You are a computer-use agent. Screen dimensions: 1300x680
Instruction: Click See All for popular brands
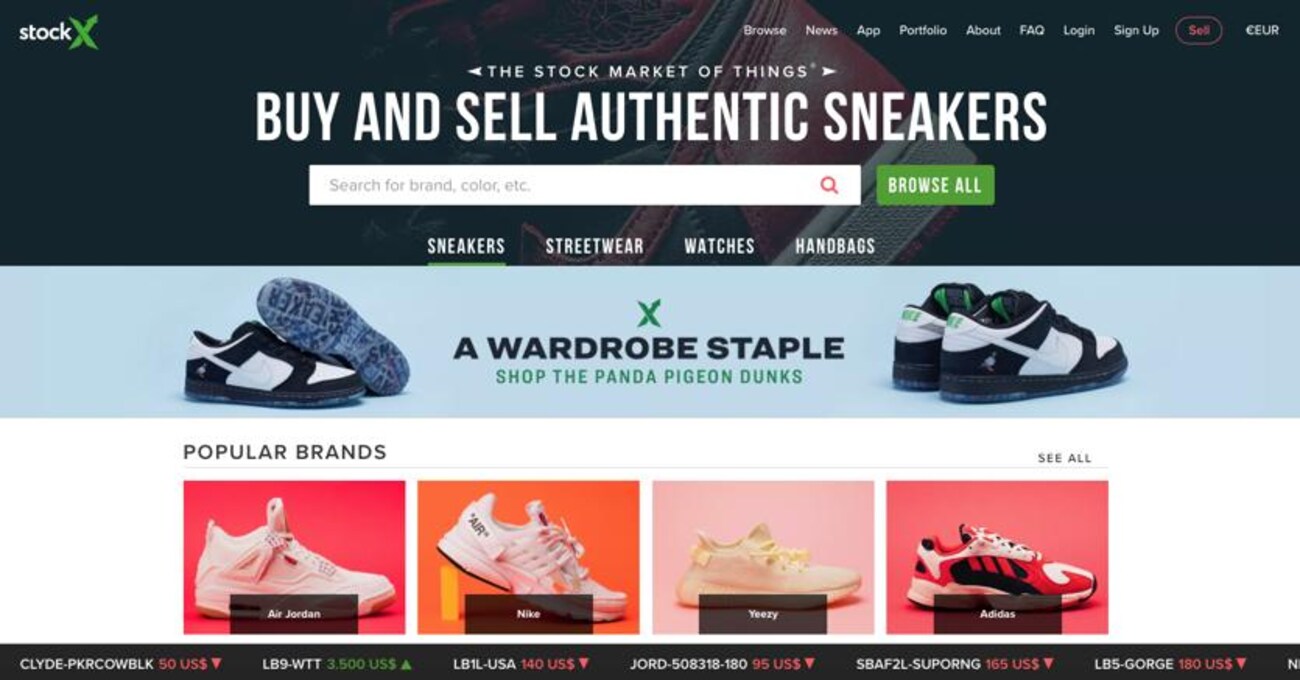[x=1064, y=458]
